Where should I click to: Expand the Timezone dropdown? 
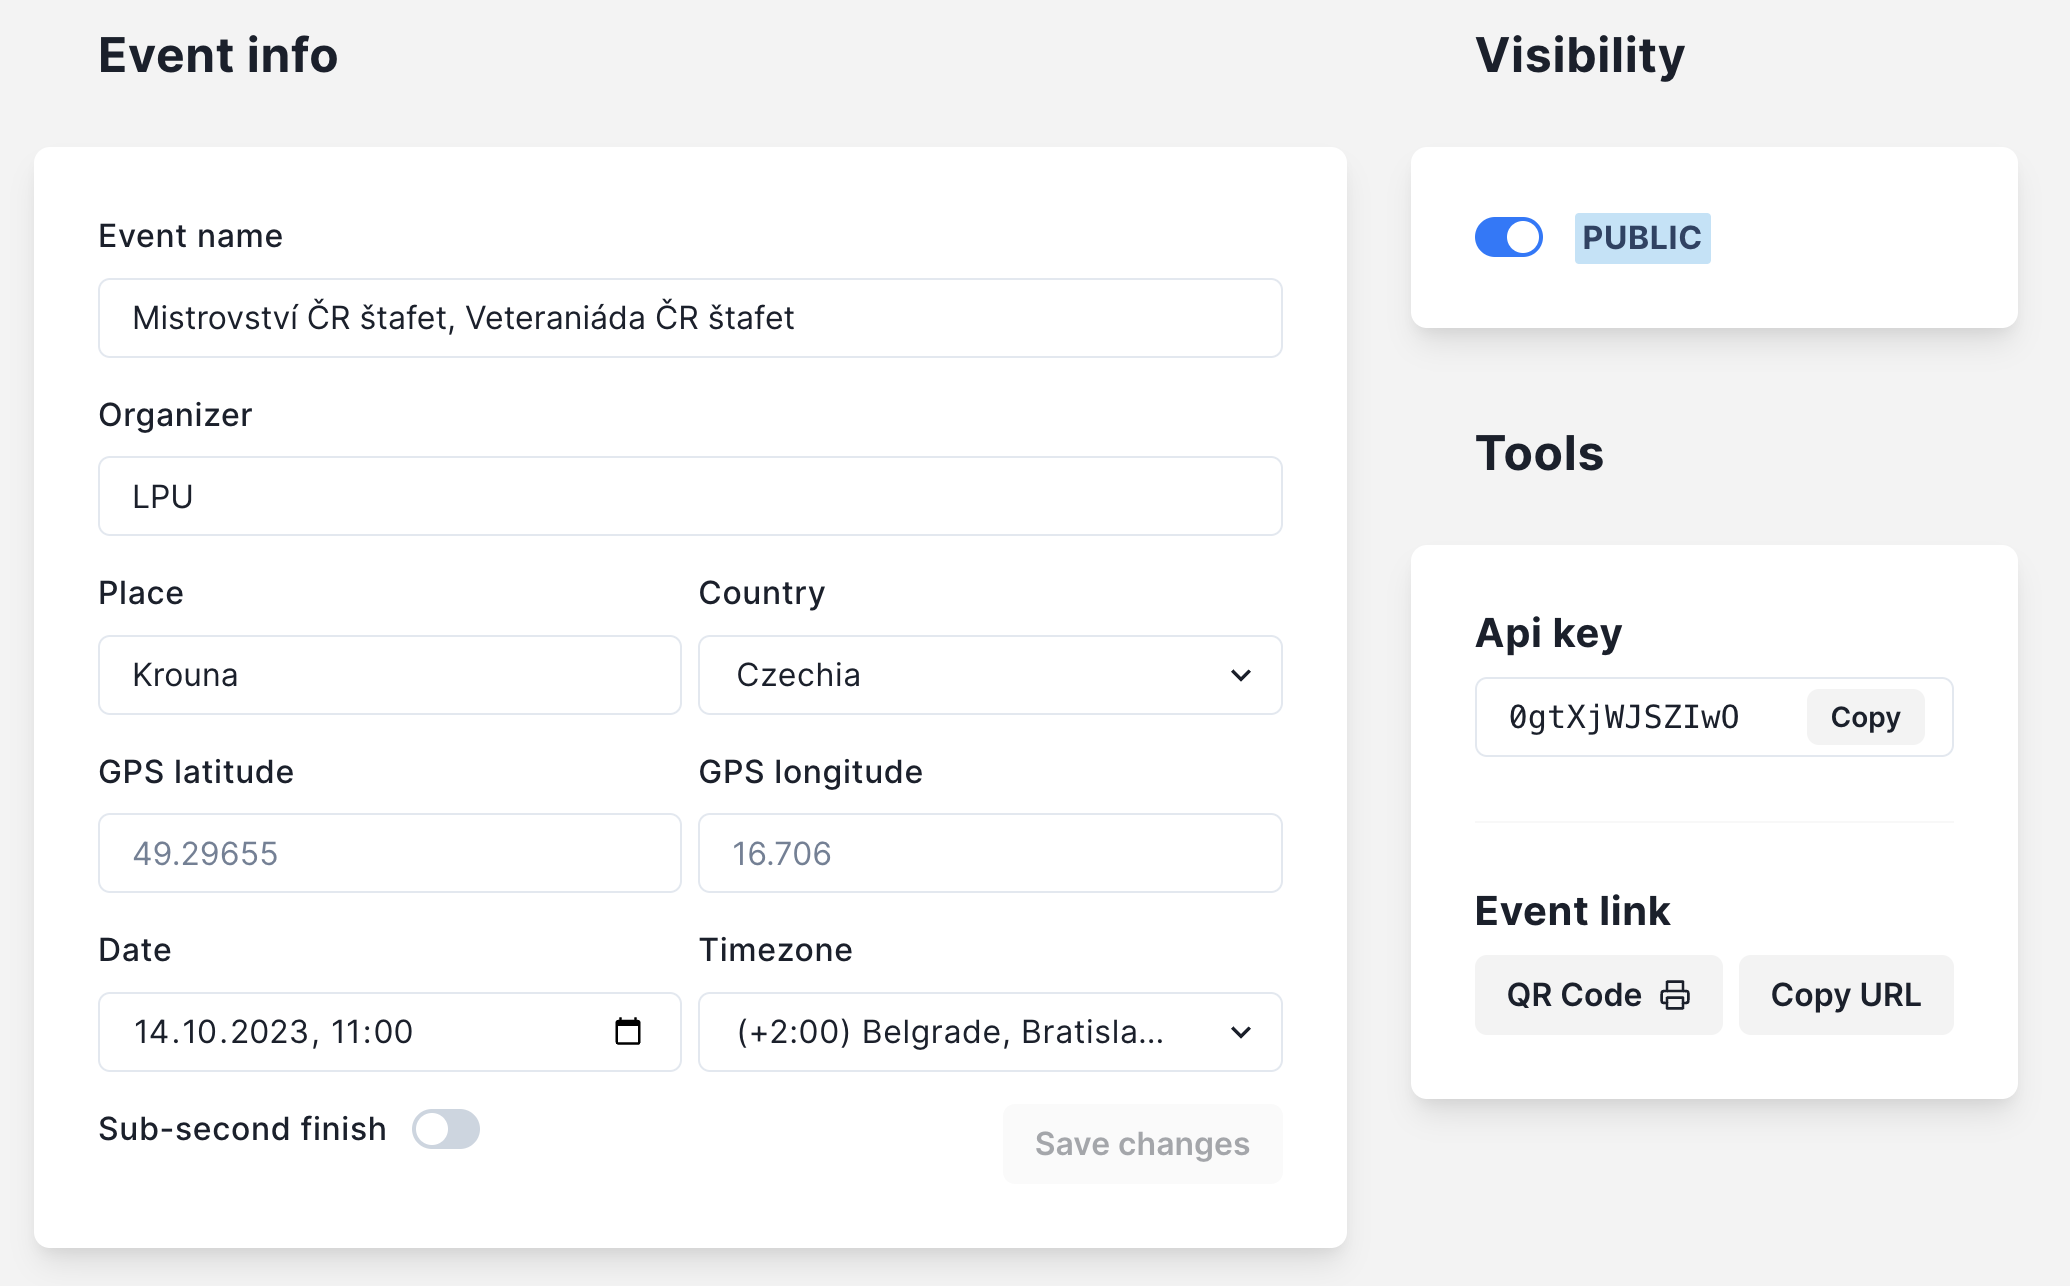coord(960,1032)
